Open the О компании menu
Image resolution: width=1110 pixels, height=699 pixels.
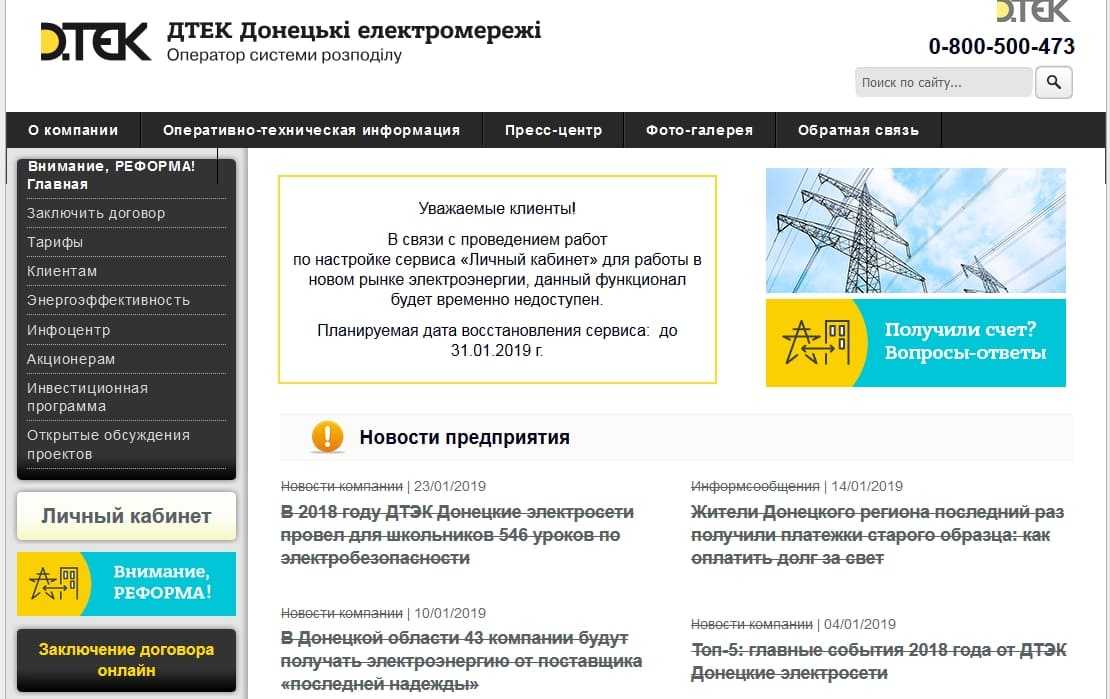coord(73,130)
